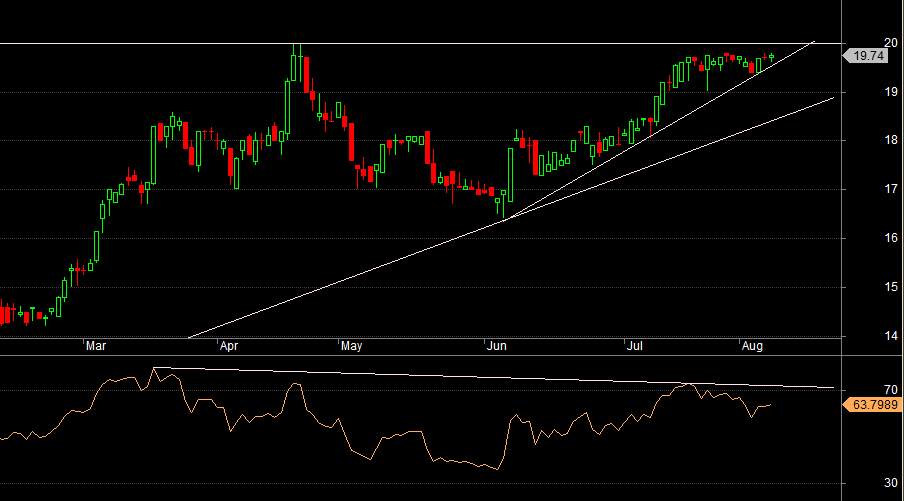Click the 70 level on indicator axis
This screenshot has width=904, height=501.
891,390
